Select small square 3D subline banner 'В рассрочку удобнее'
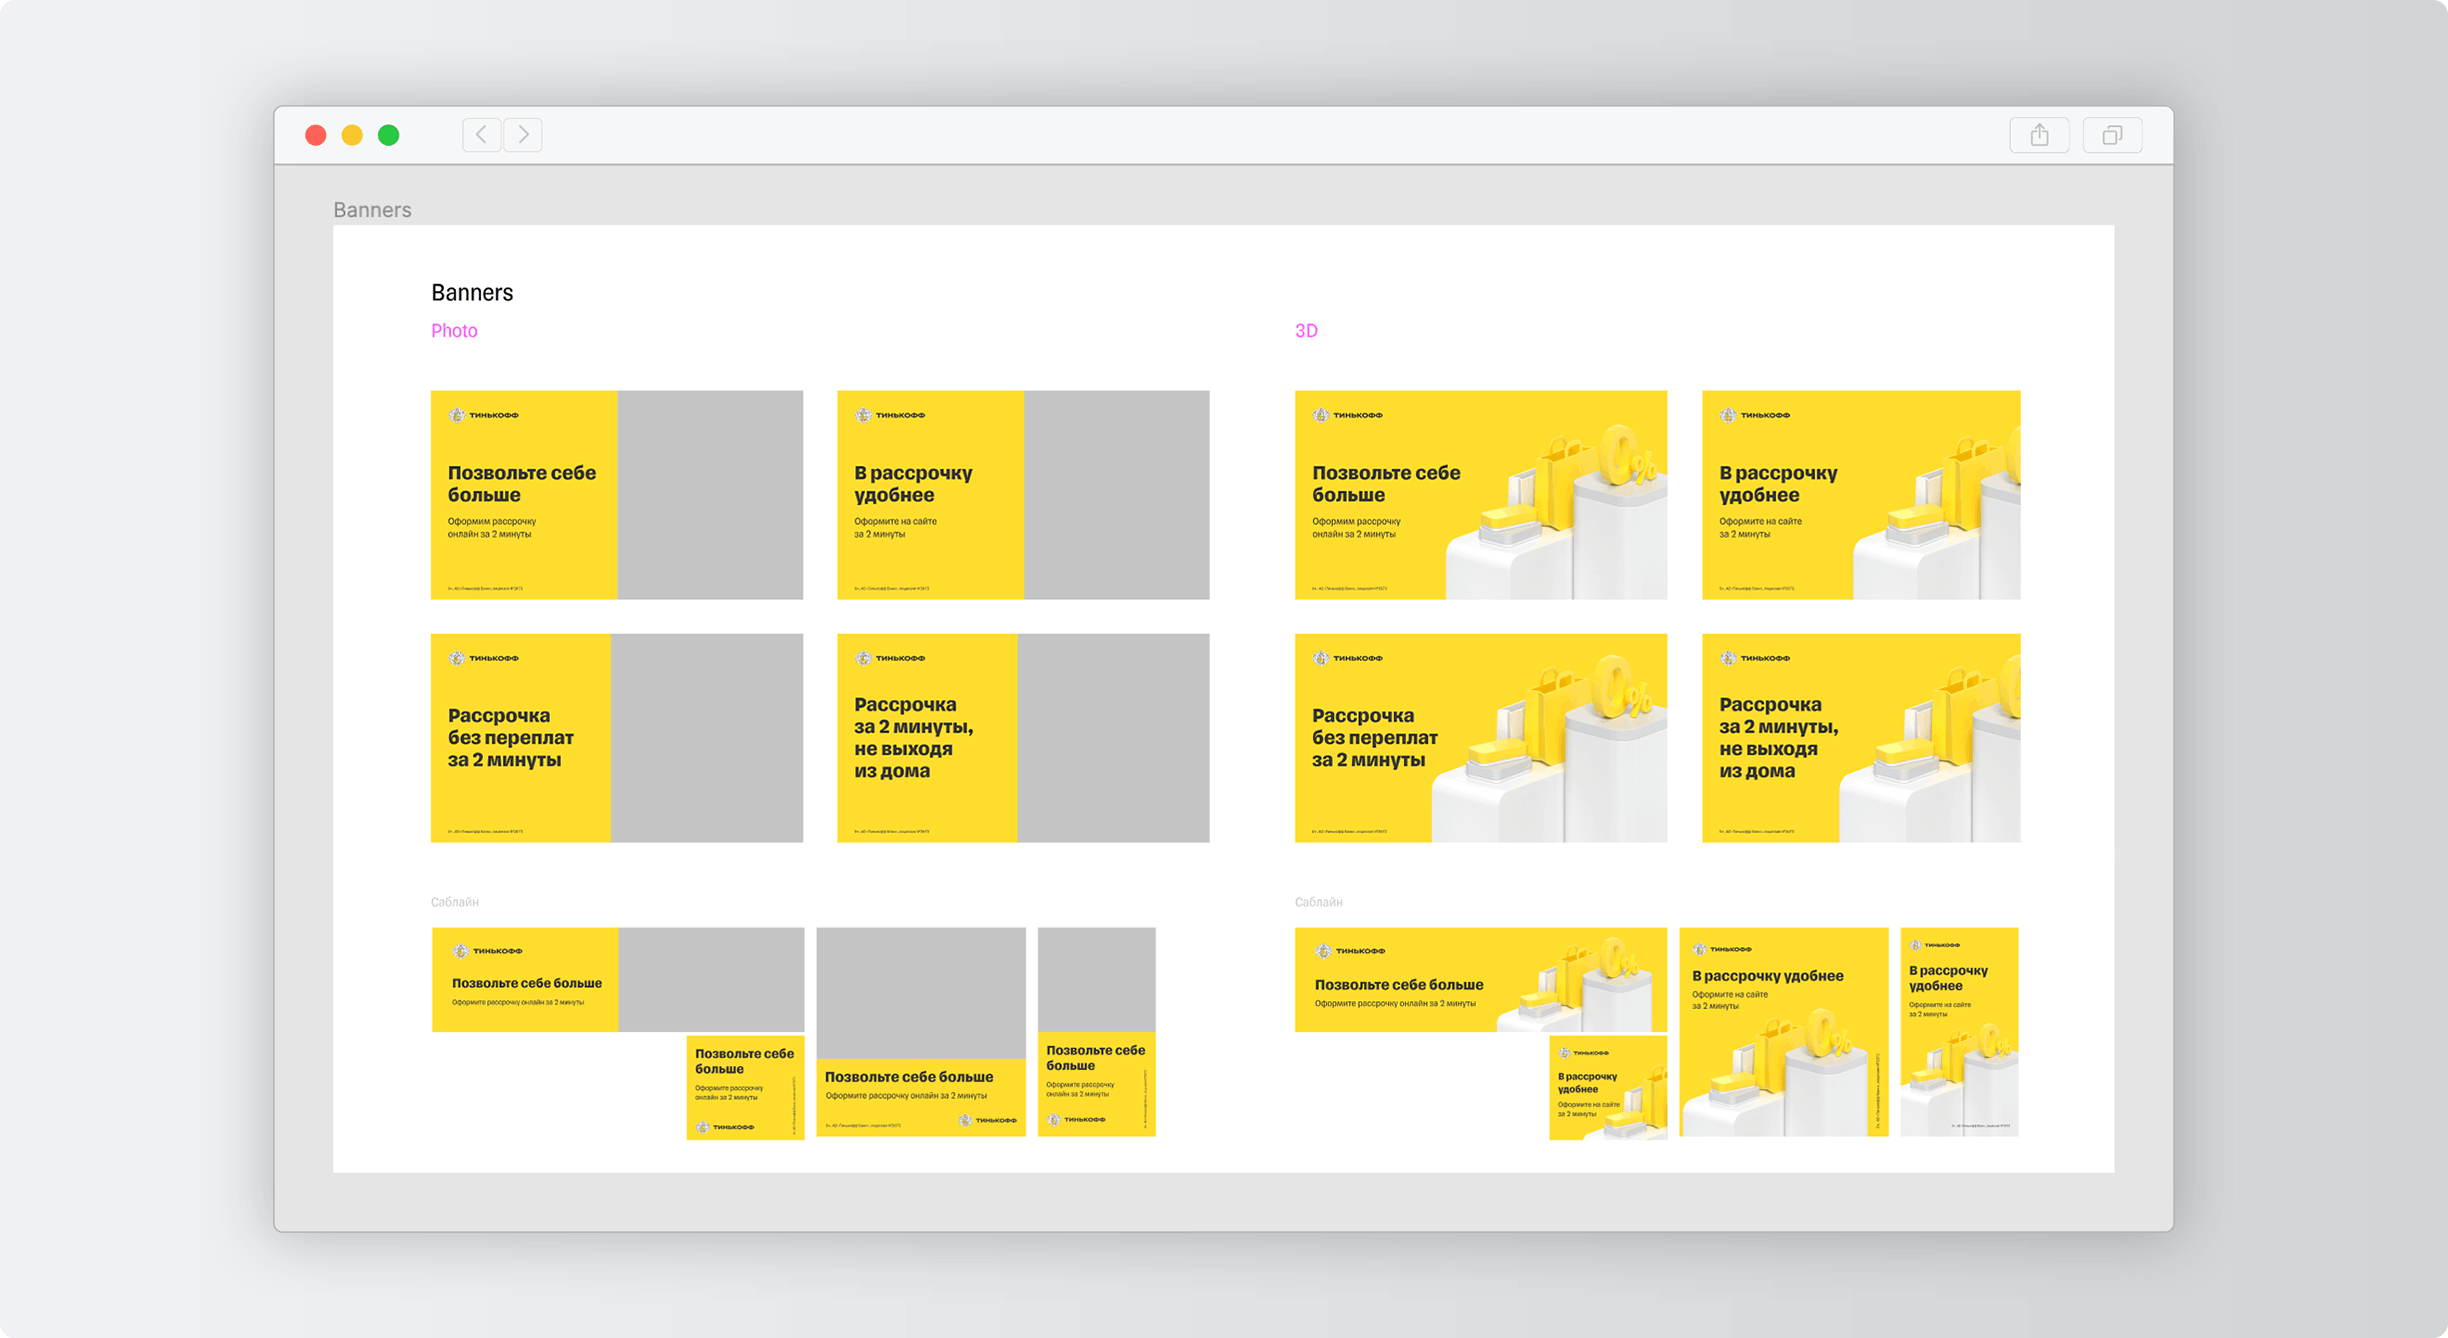This screenshot has width=2448, height=1338. coord(1608,1088)
